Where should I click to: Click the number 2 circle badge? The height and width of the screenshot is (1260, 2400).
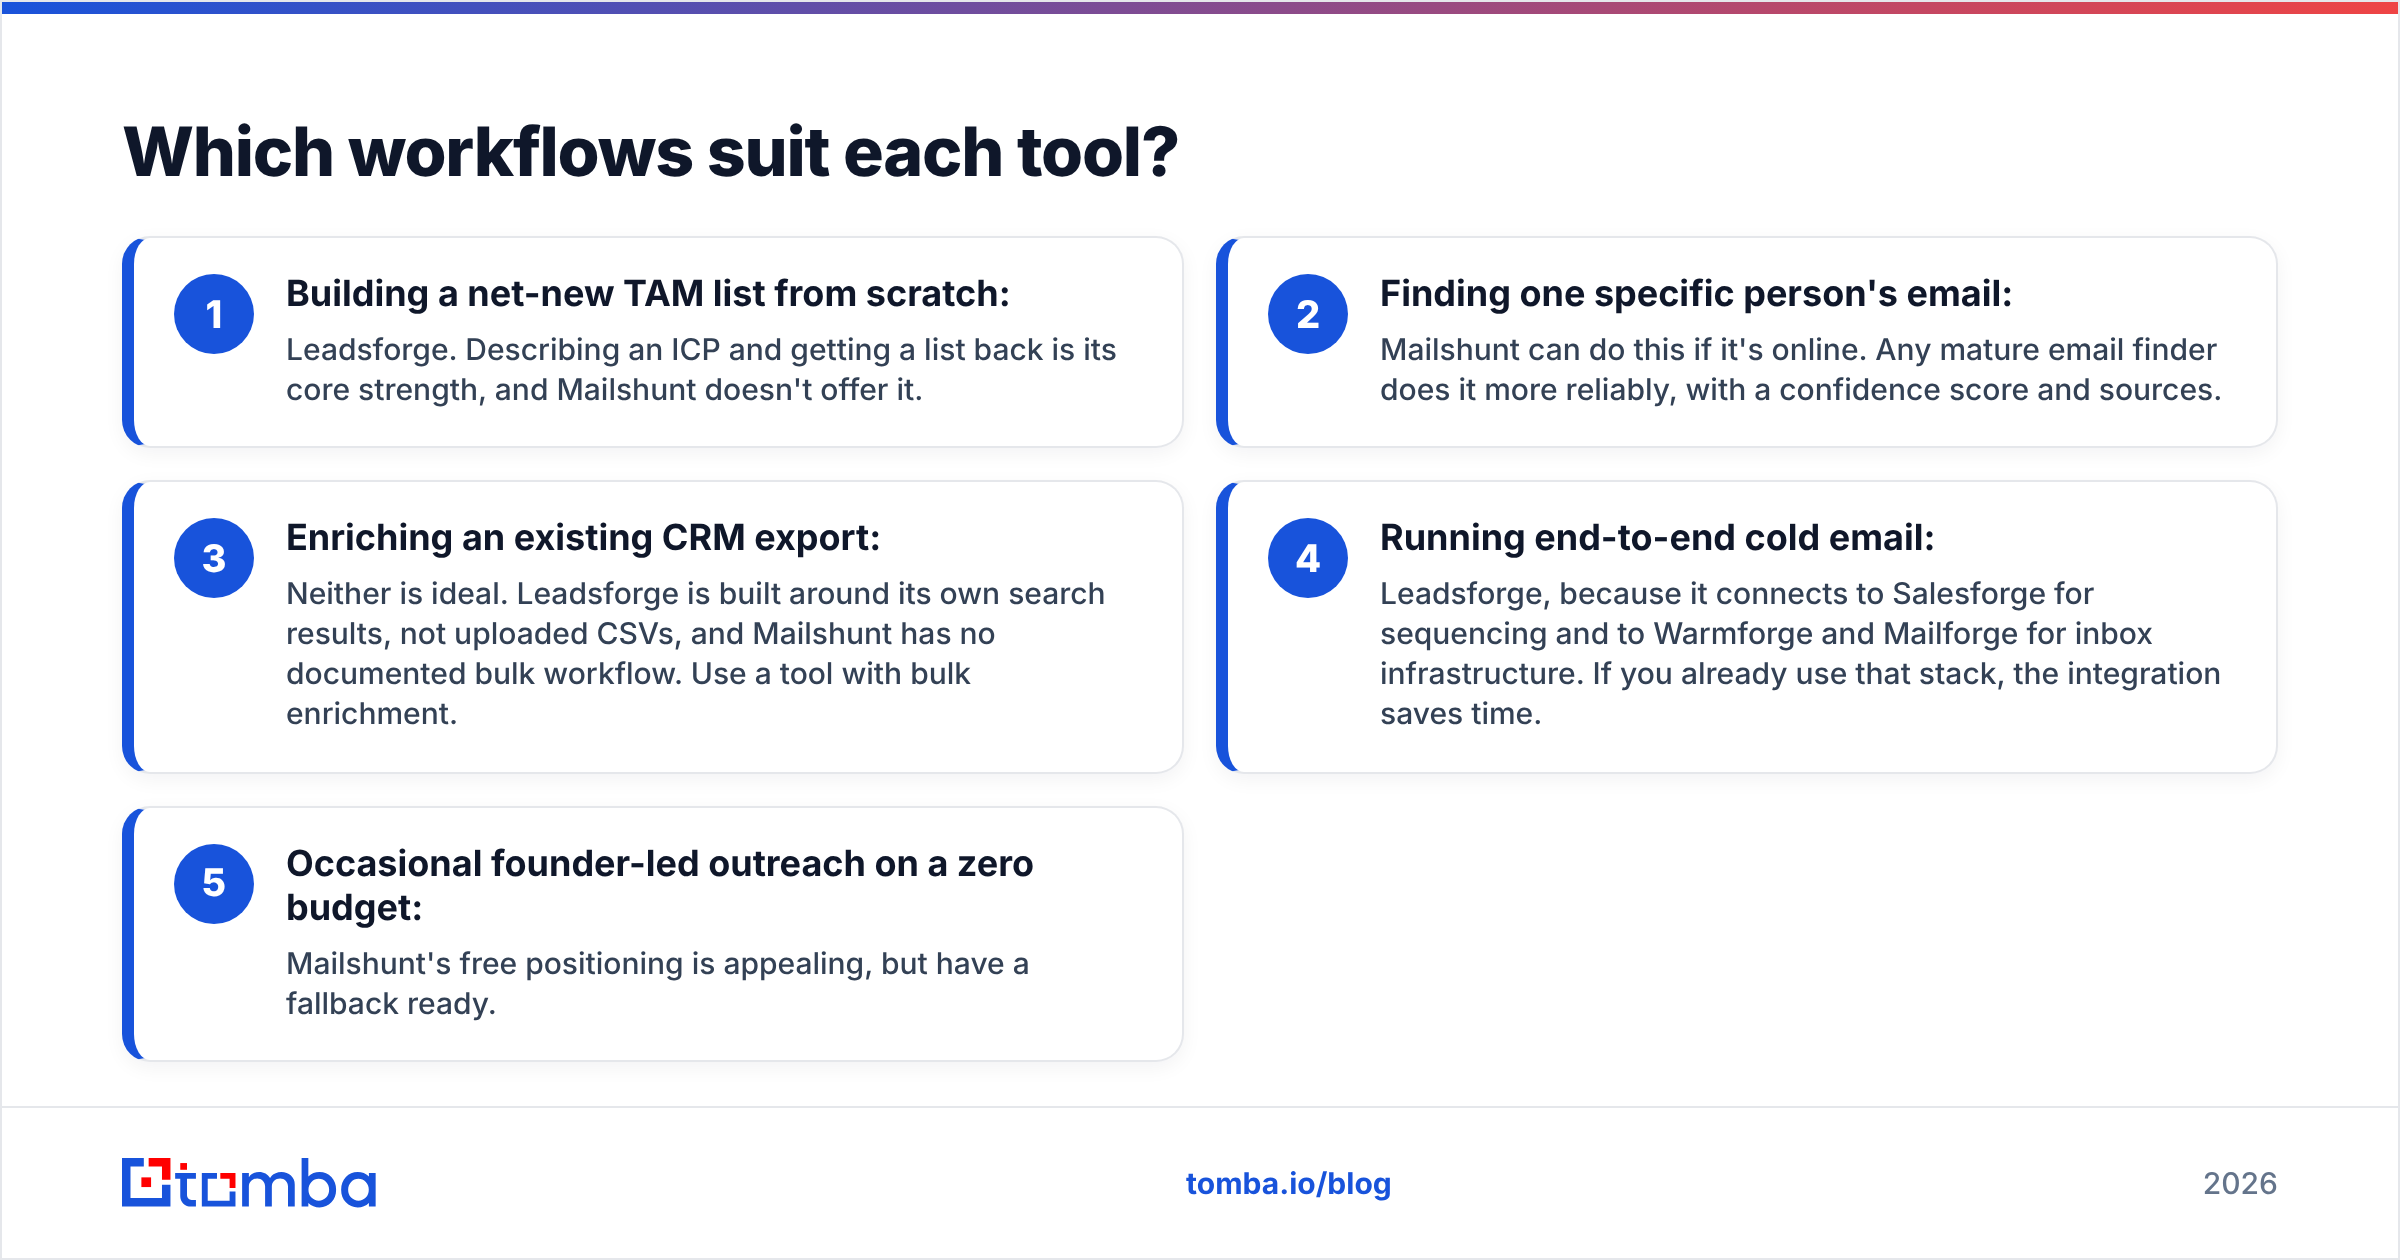pyautogui.click(x=1308, y=314)
